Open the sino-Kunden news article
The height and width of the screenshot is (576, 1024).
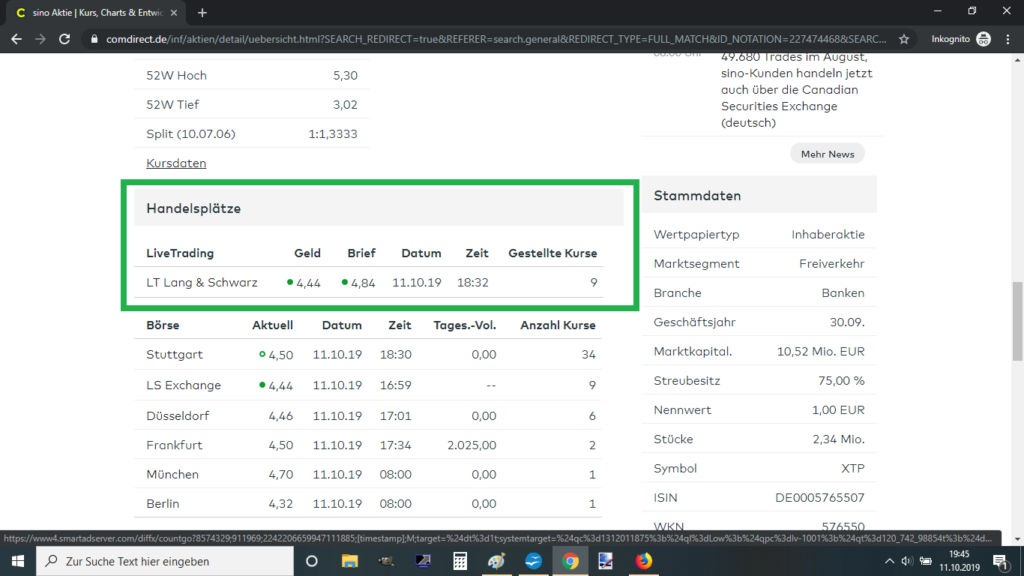(797, 89)
